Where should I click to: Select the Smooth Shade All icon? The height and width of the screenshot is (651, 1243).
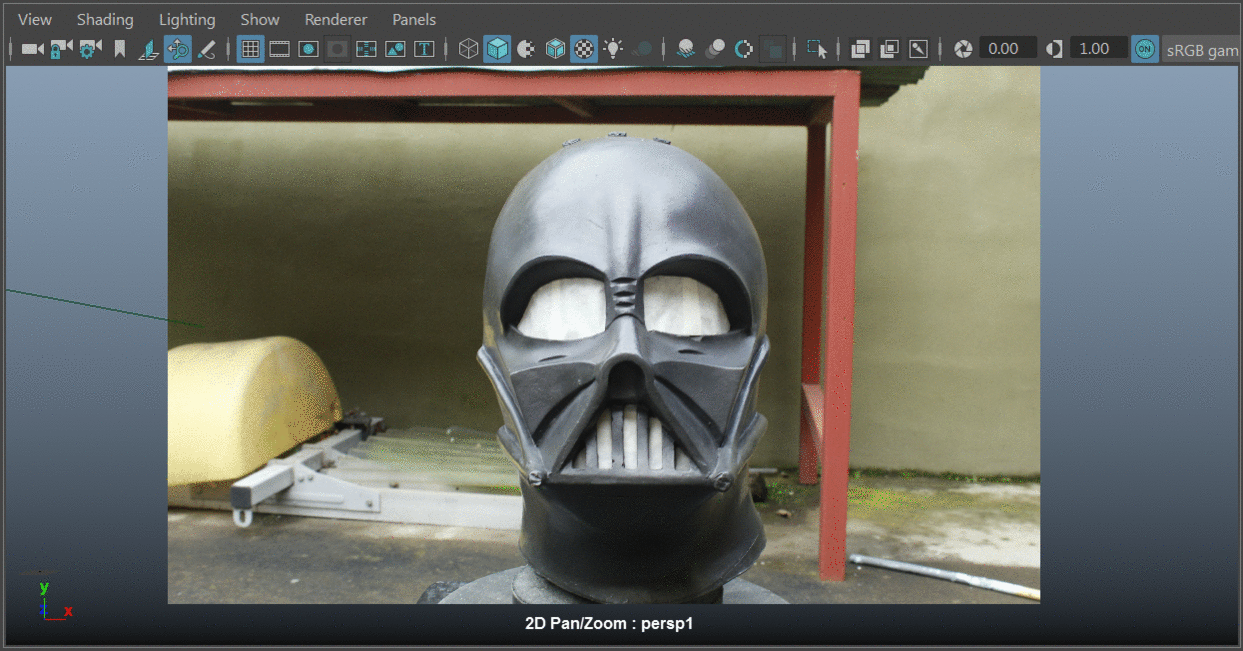(x=498, y=48)
